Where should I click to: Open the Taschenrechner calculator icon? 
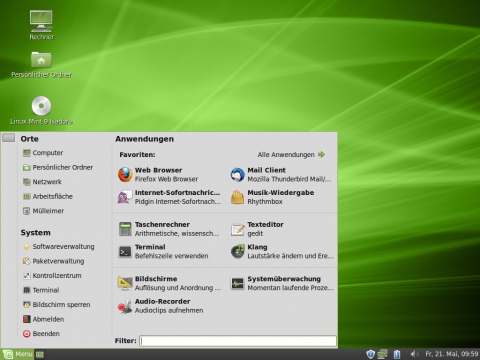pos(125,229)
